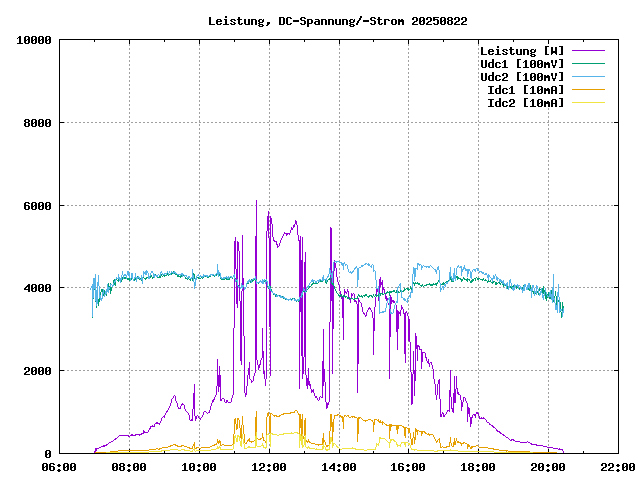Click the purple Leistung line sample in legend

click(x=588, y=51)
